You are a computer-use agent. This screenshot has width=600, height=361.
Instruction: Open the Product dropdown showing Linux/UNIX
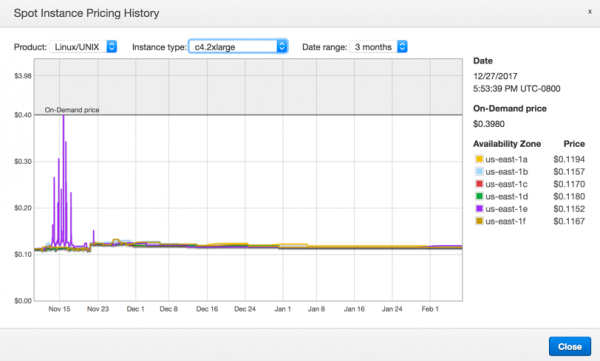(x=83, y=47)
